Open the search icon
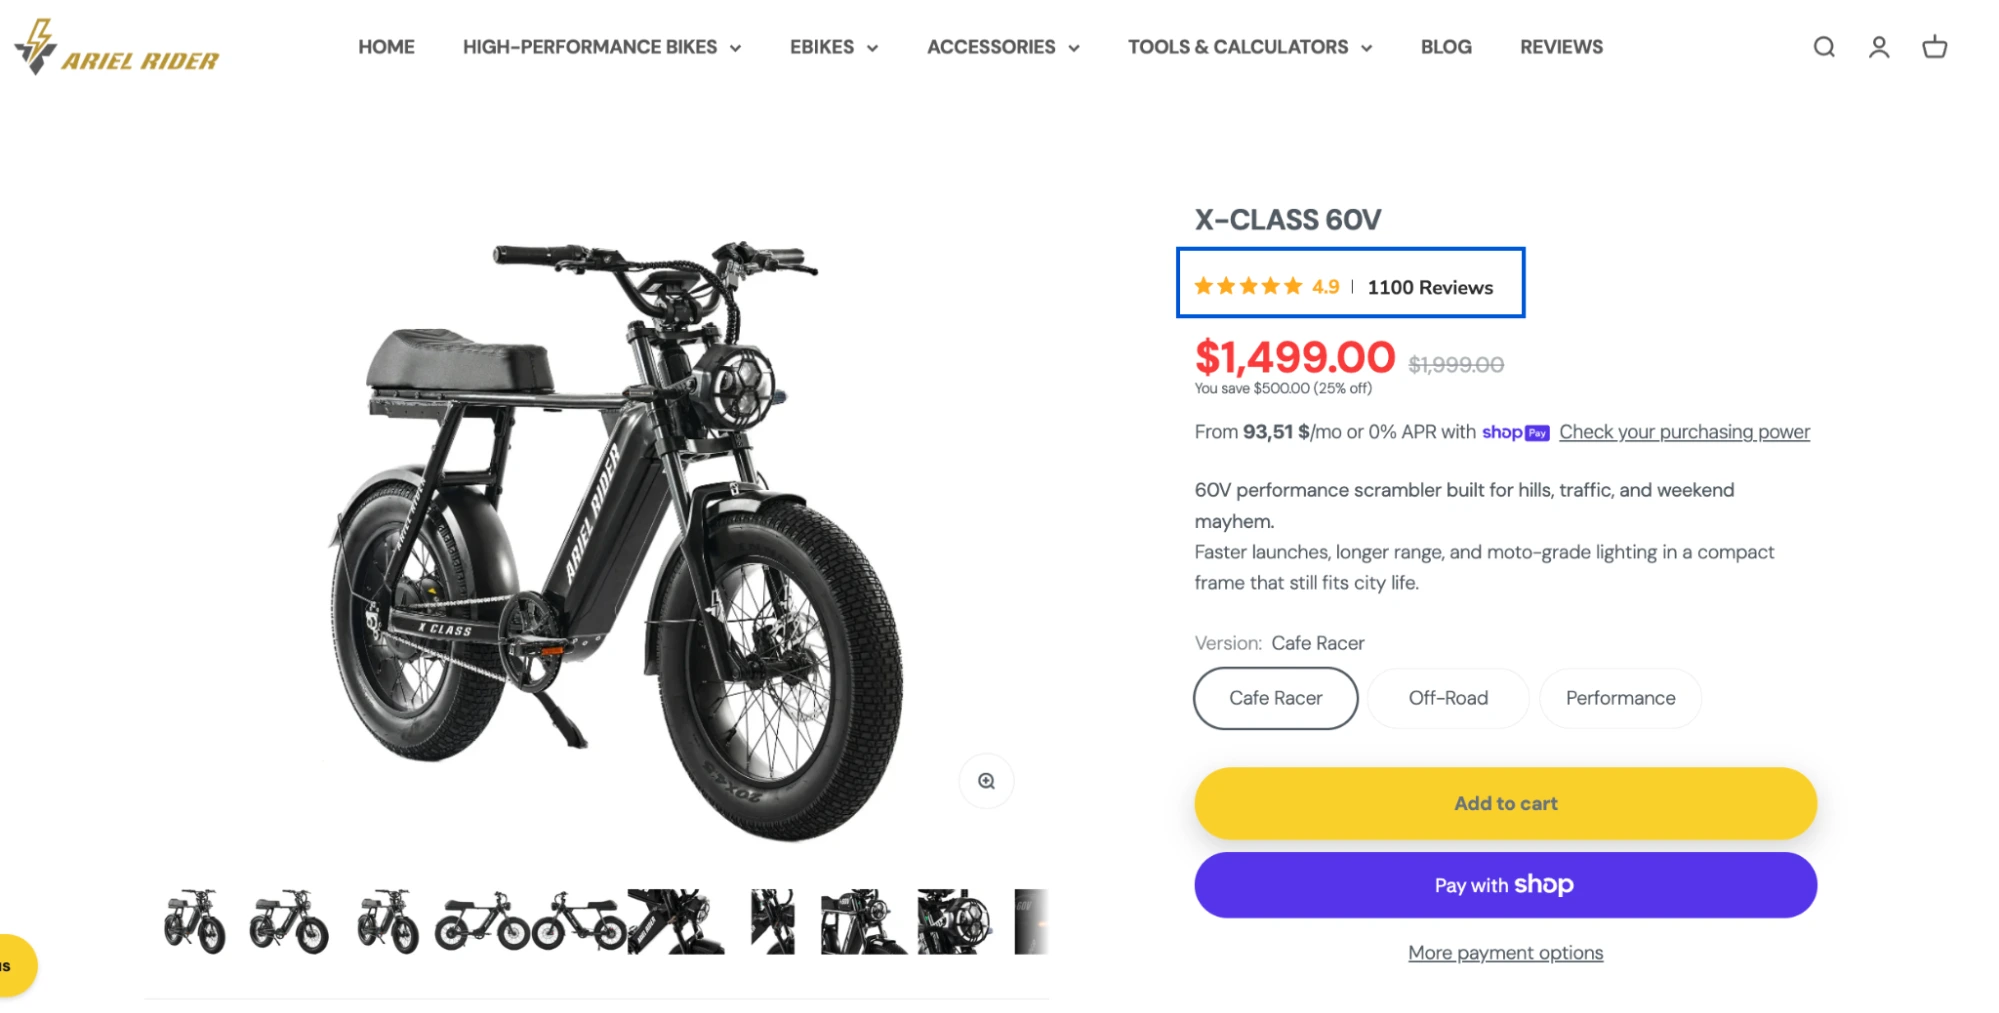The image size is (1999, 1013). [x=1823, y=47]
